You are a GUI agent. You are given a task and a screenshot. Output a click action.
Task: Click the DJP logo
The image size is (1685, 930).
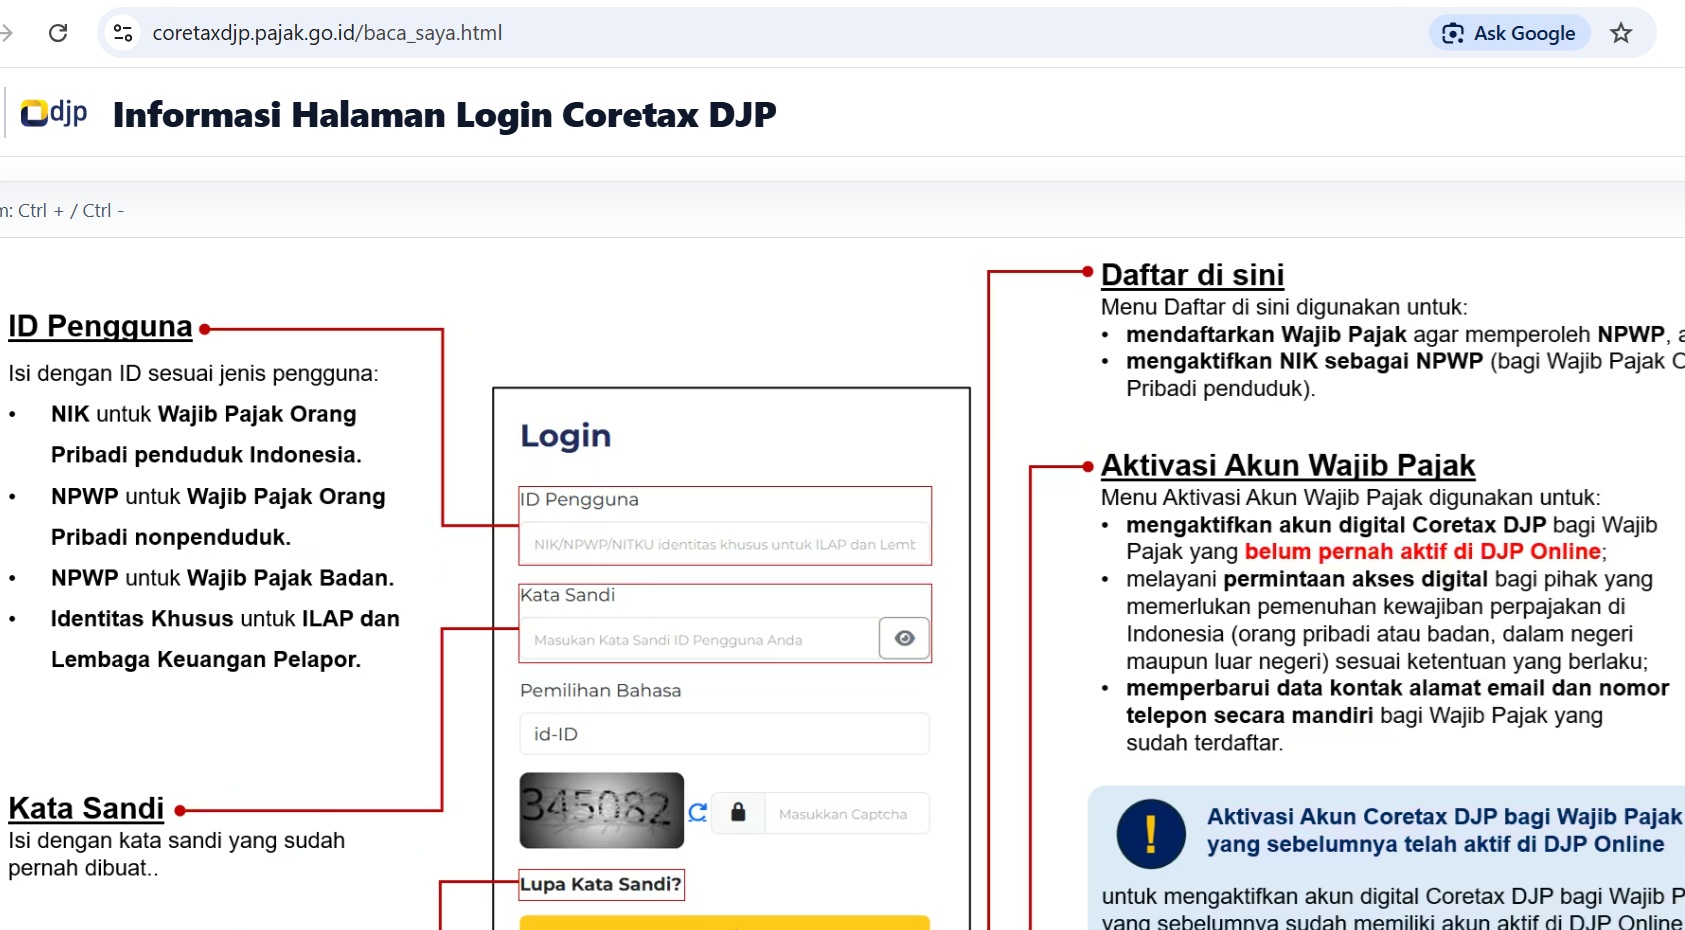pyautogui.click(x=54, y=113)
